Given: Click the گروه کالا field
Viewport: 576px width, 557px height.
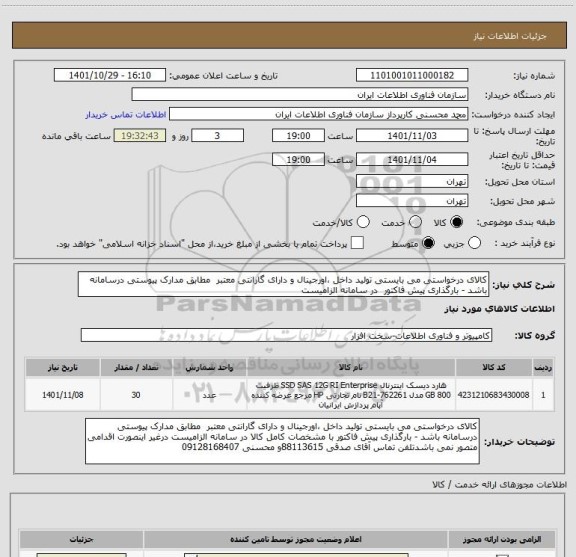Looking at the screenshot, I should 286,335.
